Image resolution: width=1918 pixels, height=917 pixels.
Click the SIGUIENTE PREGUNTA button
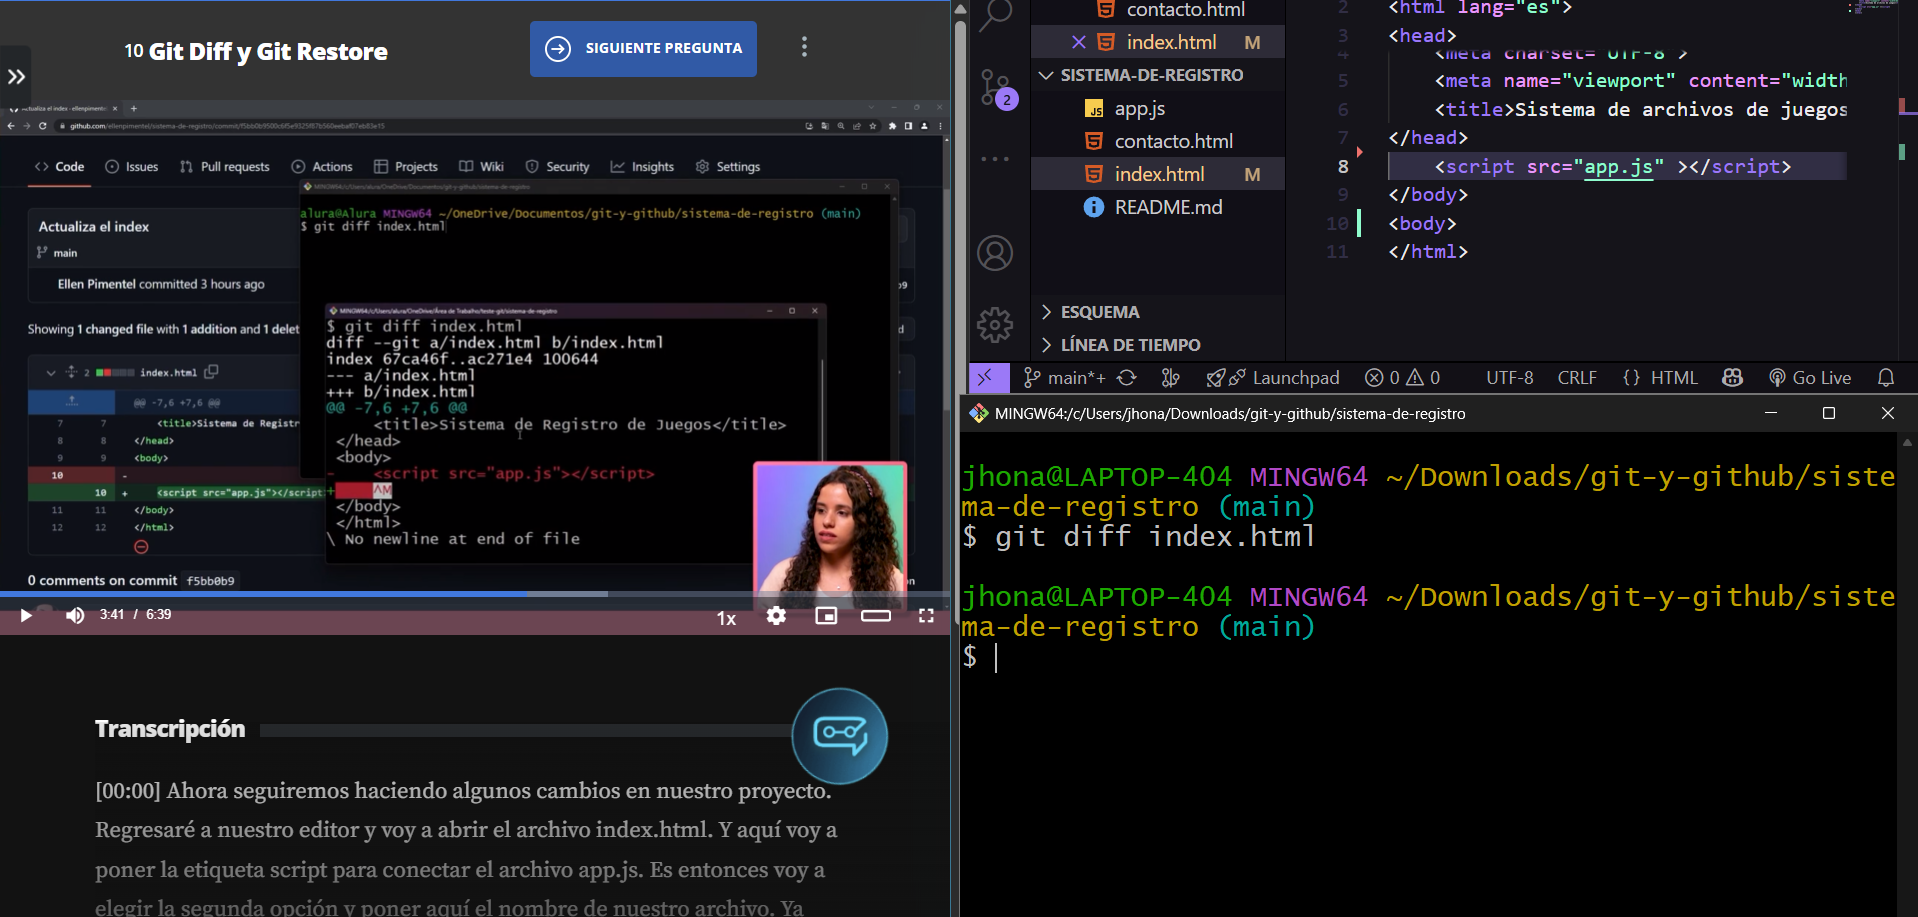643,48
